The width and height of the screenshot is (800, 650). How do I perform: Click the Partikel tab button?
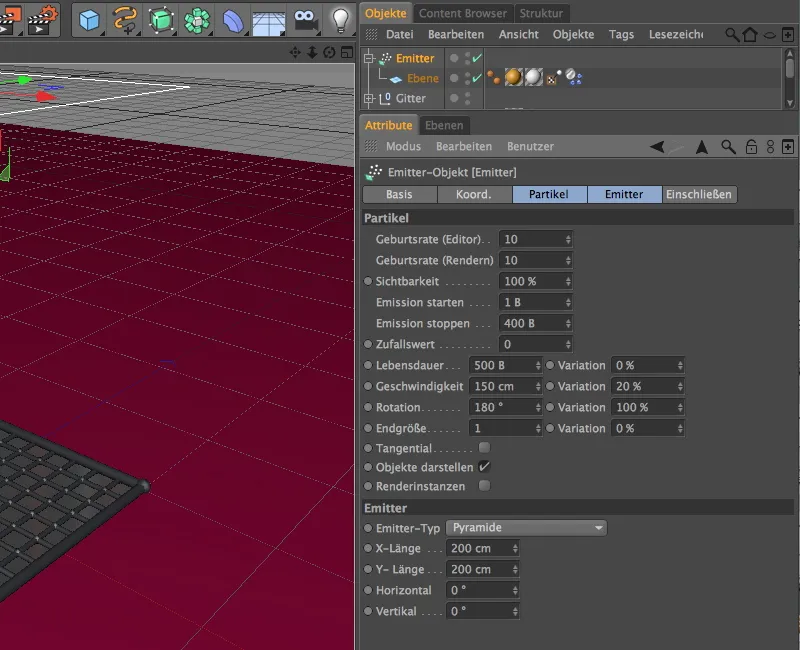(x=549, y=194)
